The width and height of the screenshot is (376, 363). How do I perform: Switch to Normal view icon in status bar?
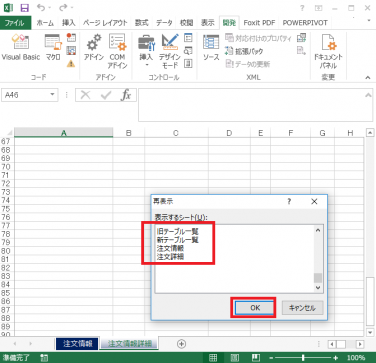point(213,358)
